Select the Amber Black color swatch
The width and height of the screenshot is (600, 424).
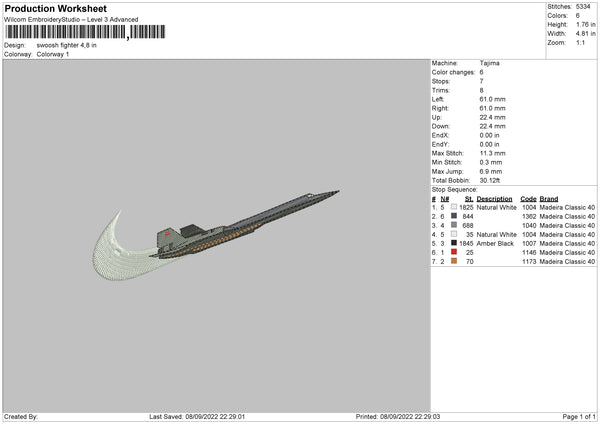coord(454,243)
